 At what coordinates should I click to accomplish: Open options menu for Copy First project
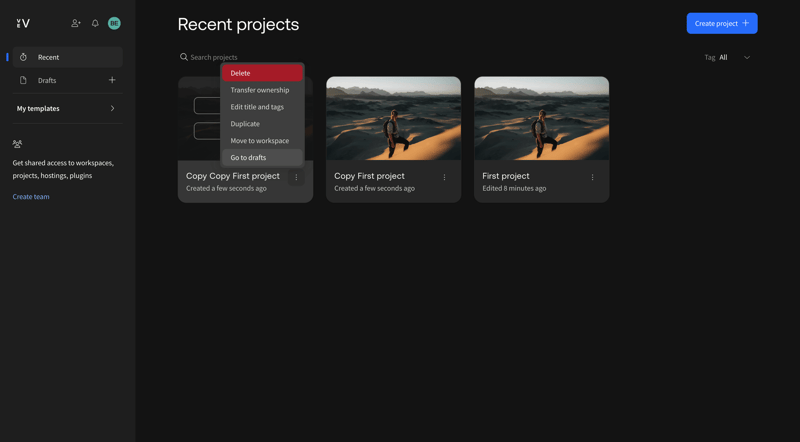click(x=444, y=177)
